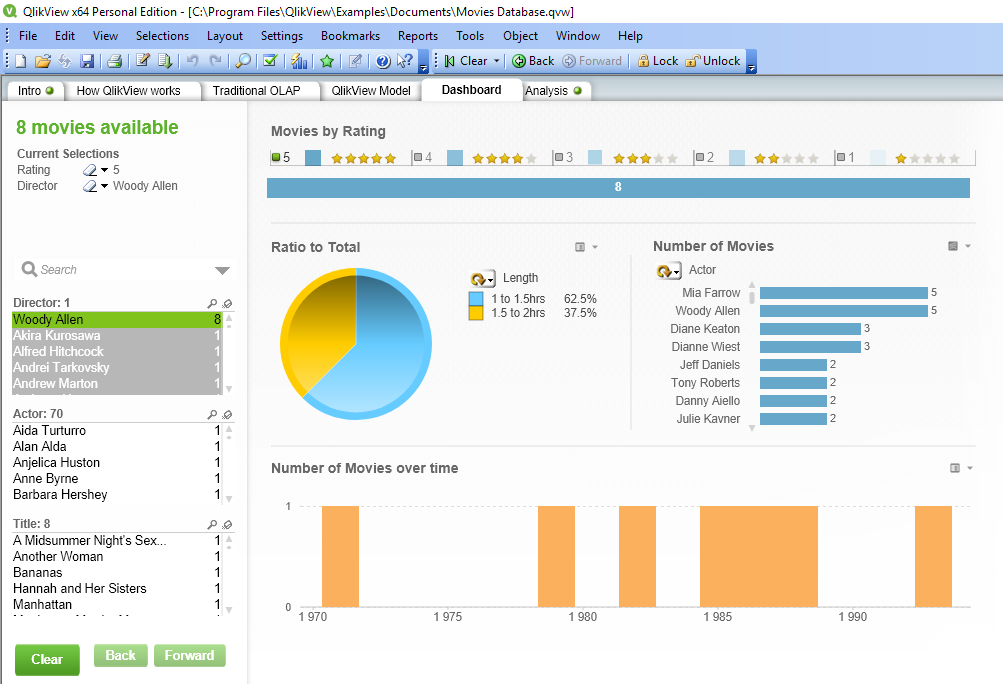Activate the What's This context help cursor
Image resolution: width=1003 pixels, height=684 pixels.
404,61
